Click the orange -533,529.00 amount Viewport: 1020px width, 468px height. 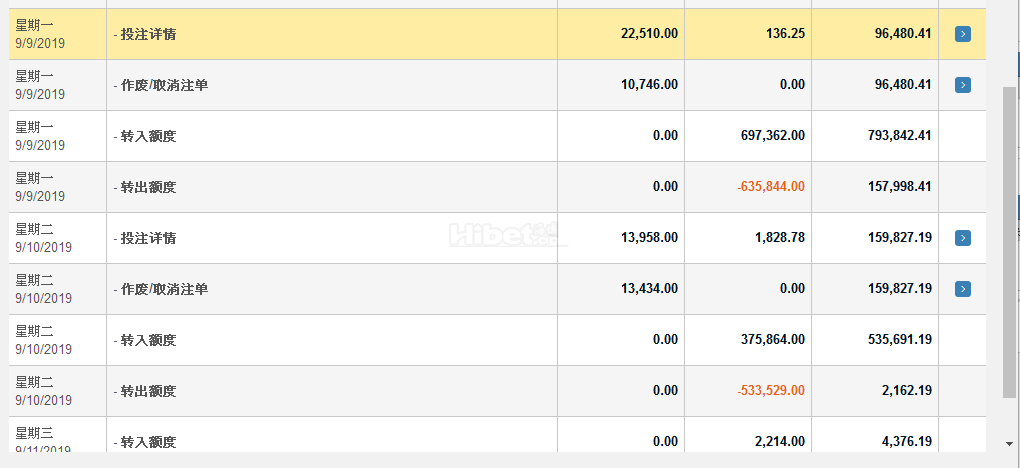(770, 391)
